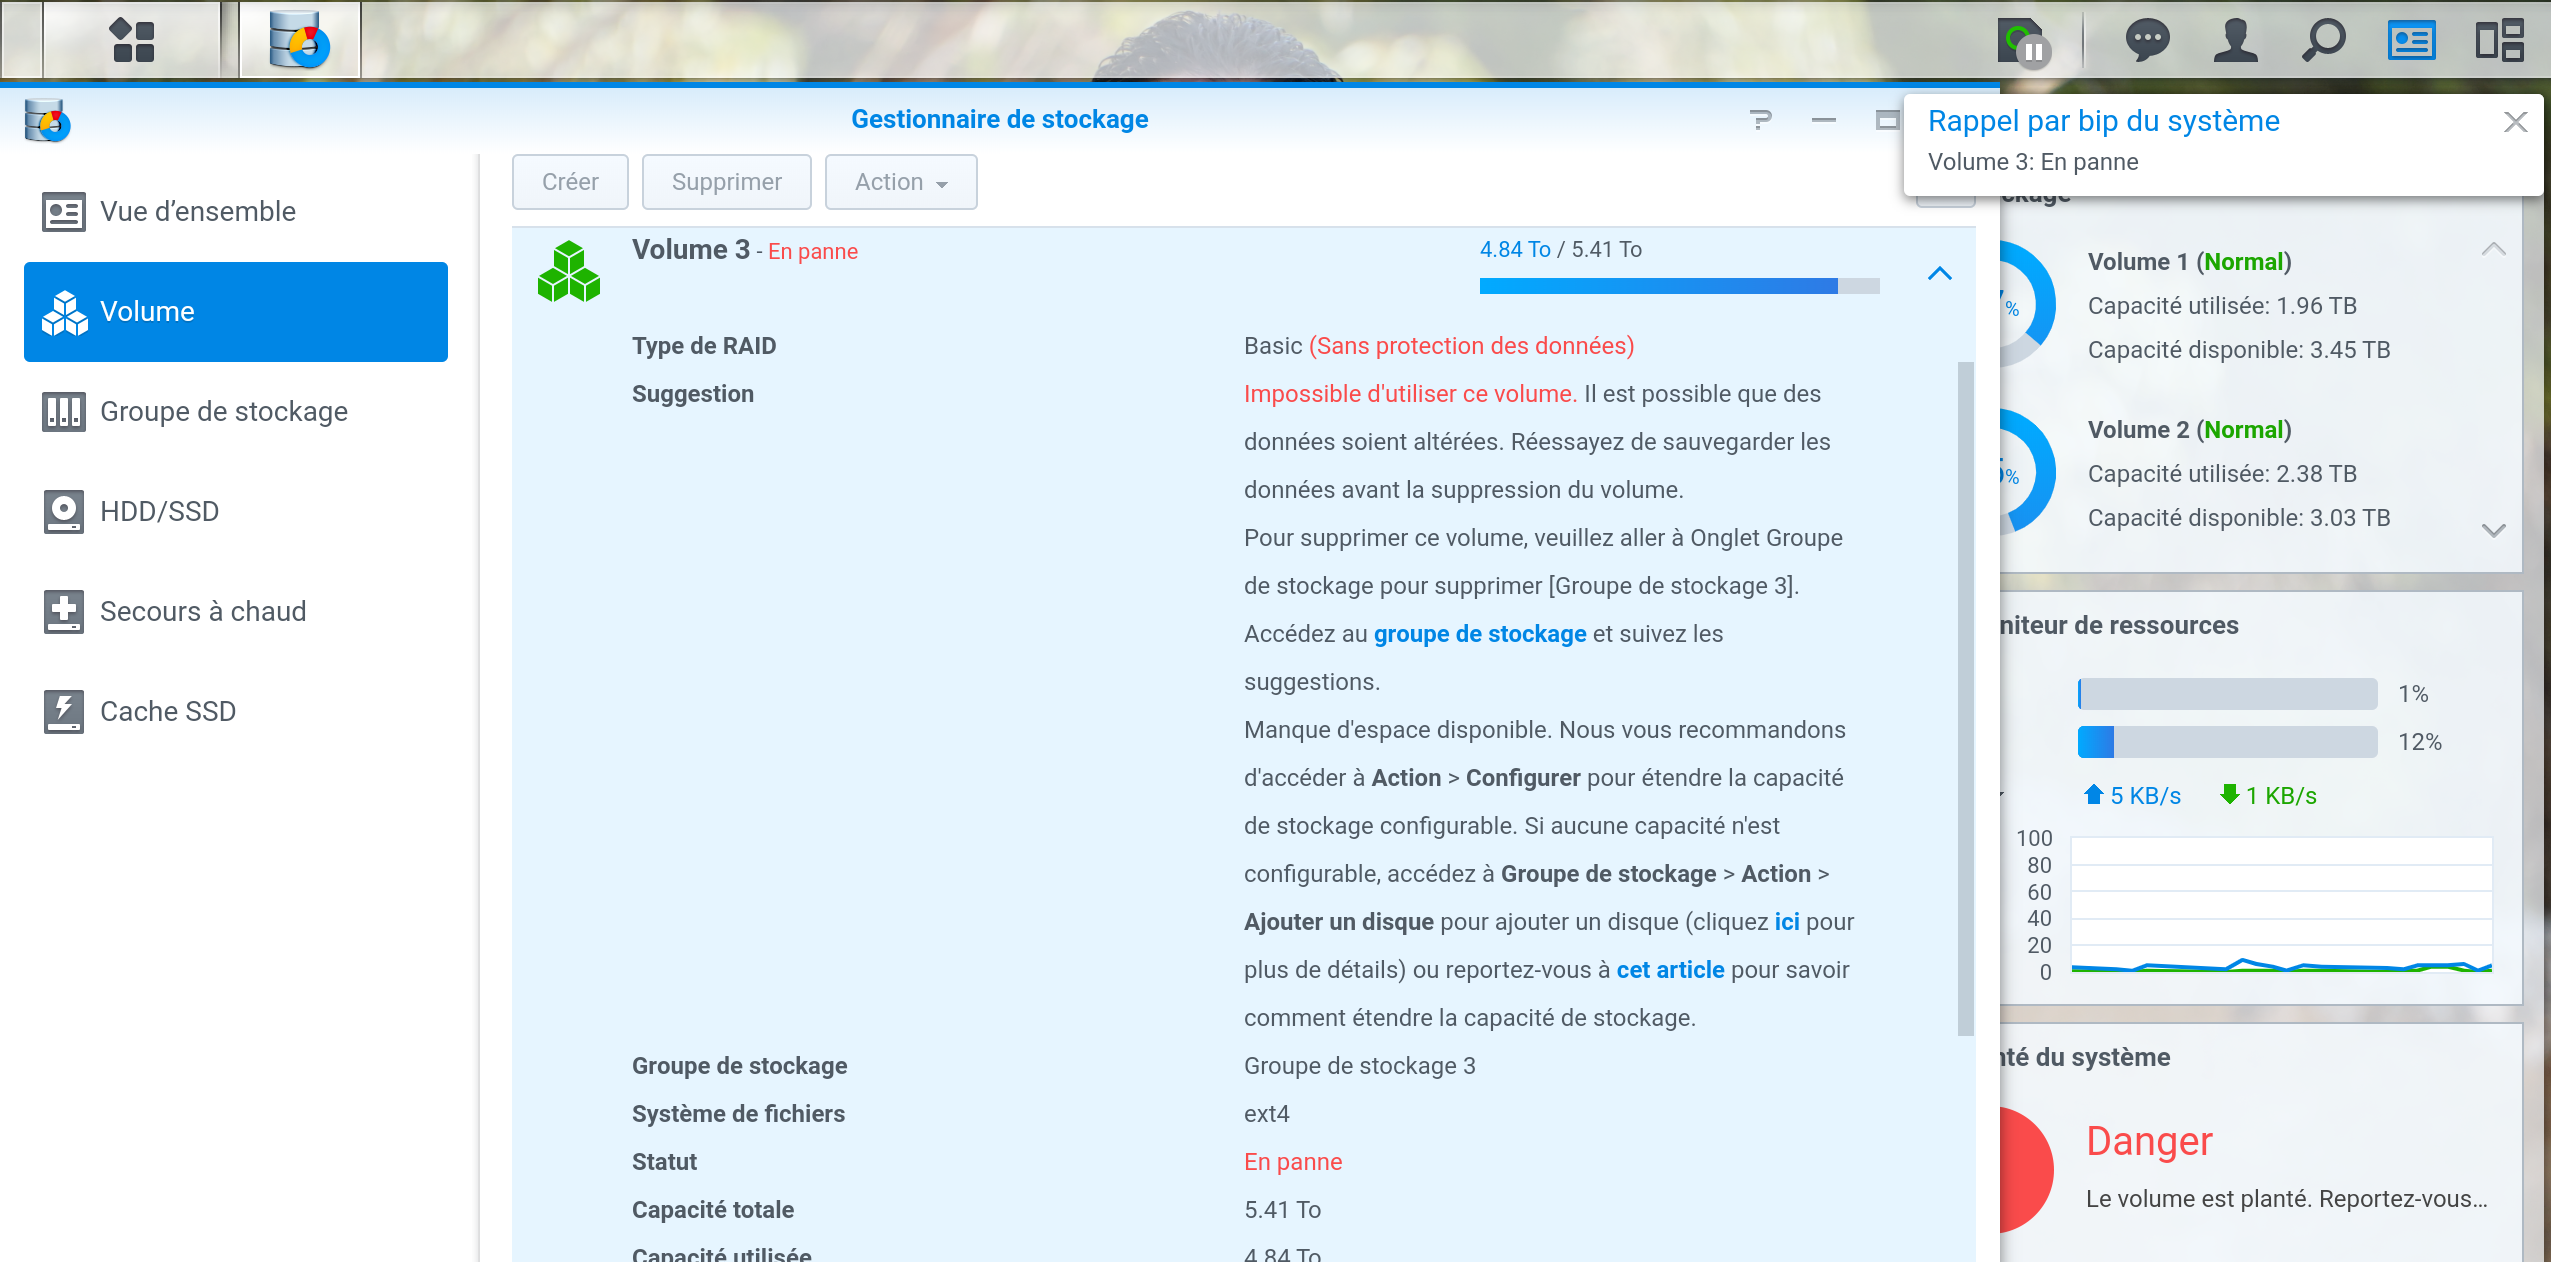Click the volume details vertical scrollbar
The image size is (2551, 1262).
click(x=1966, y=697)
